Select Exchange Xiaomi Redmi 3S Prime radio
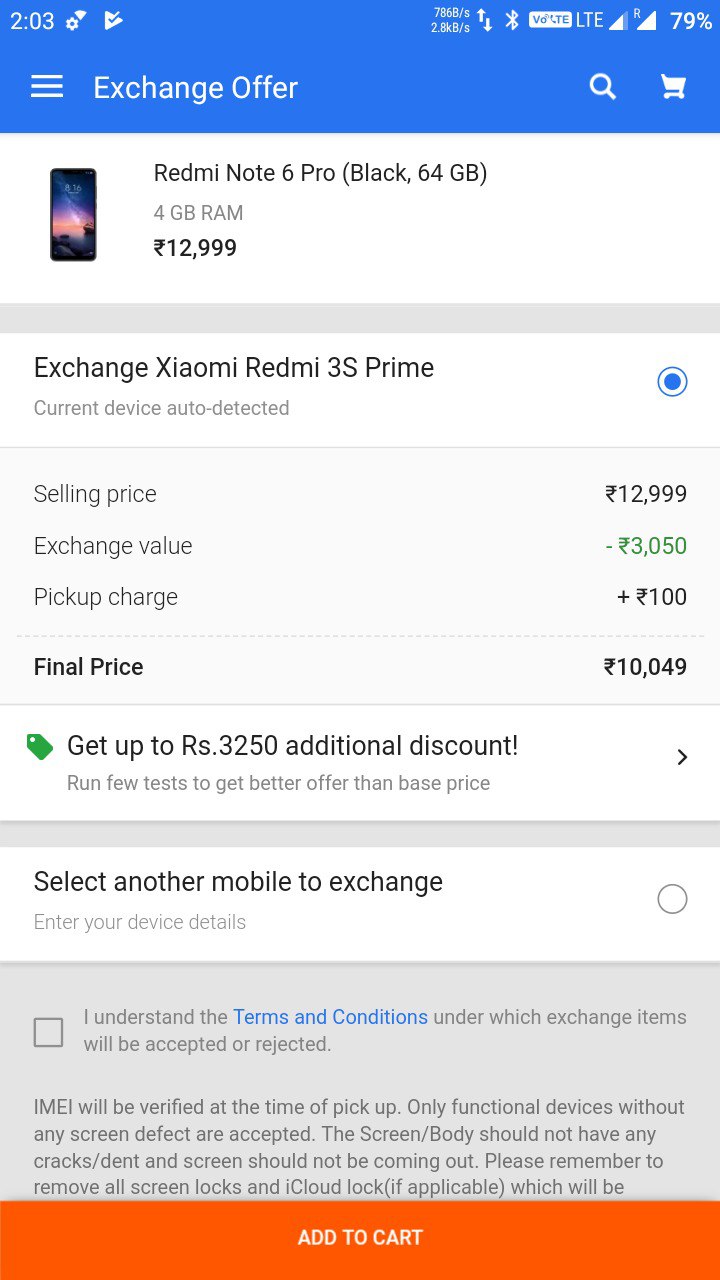The image size is (720, 1280). 672,382
